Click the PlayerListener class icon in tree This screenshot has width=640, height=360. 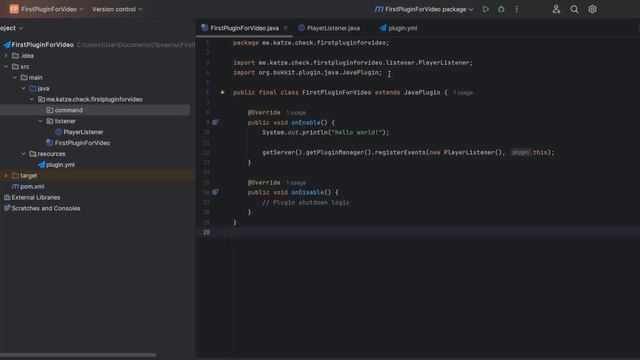click(58, 132)
